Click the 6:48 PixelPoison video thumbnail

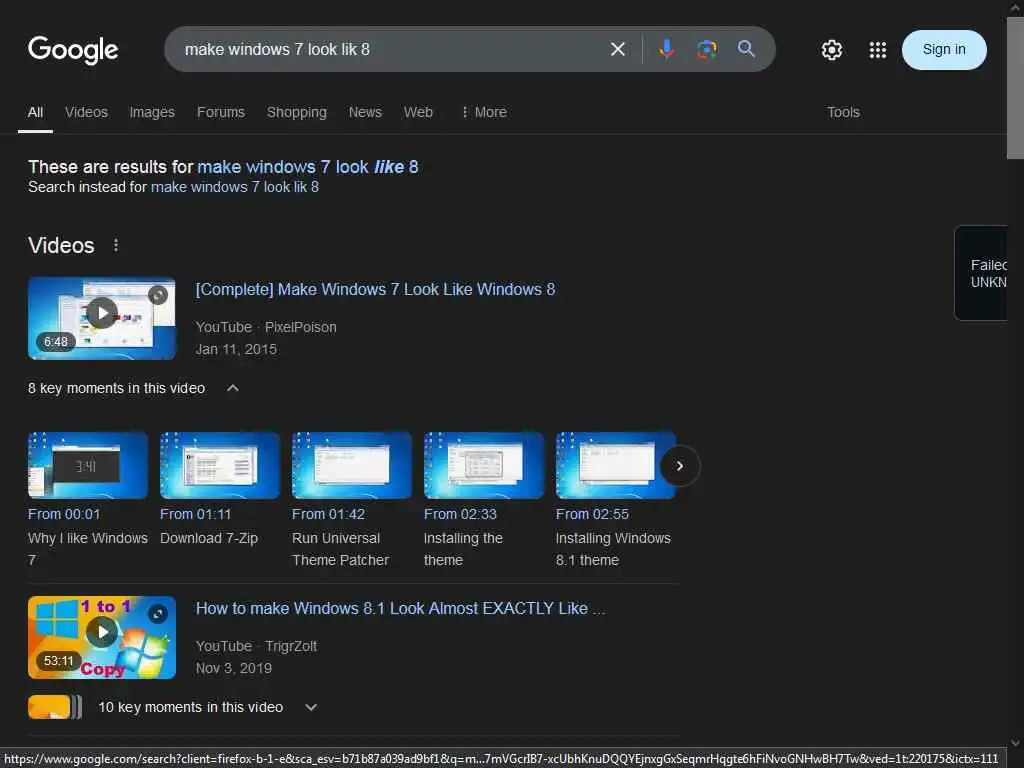tap(102, 319)
